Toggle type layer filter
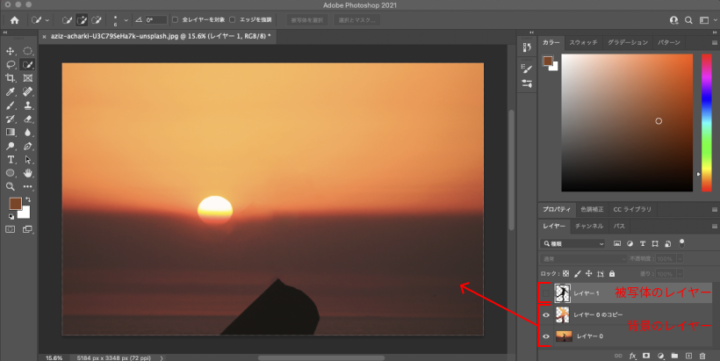This screenshot has height=361, width=720. (642, 243)
